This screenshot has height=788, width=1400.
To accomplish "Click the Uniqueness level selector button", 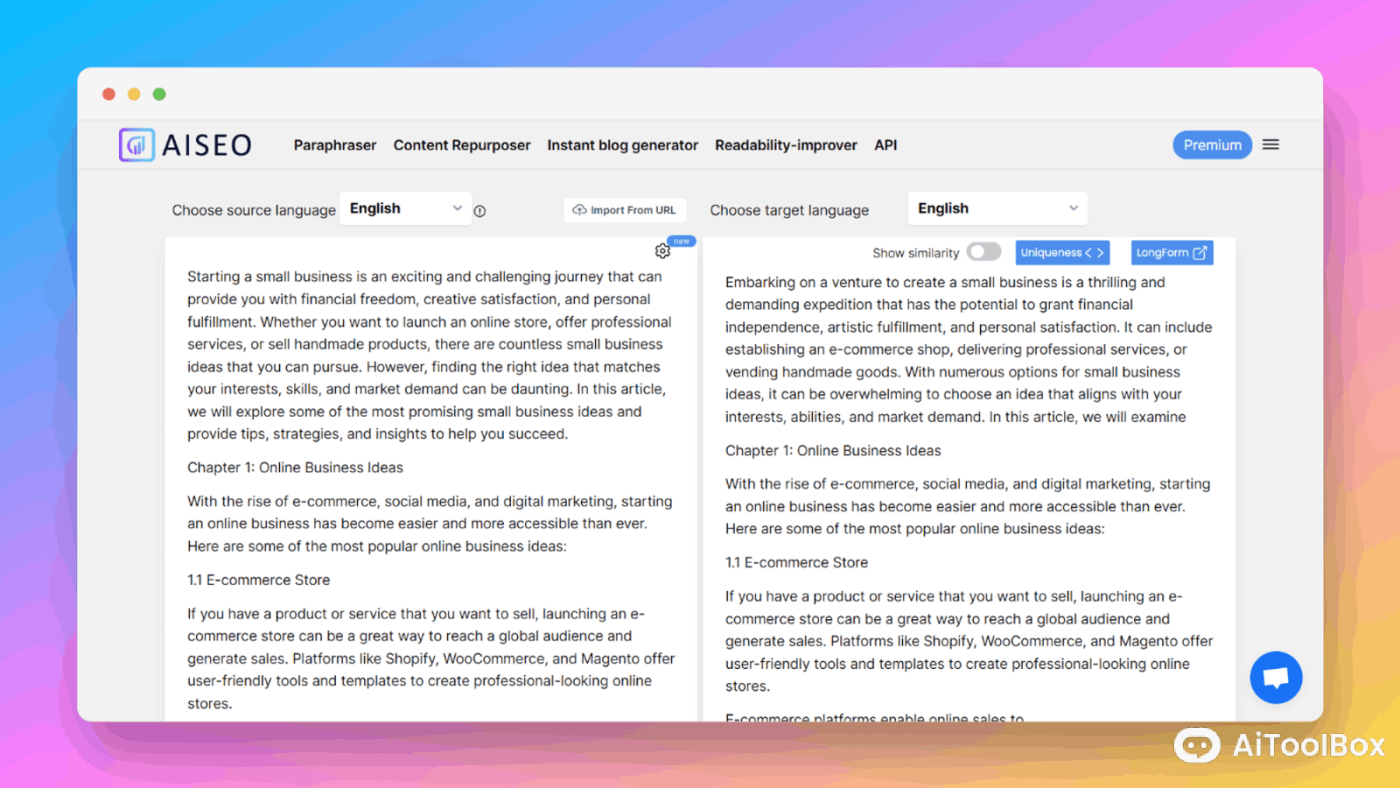I will pos(1062,253).
